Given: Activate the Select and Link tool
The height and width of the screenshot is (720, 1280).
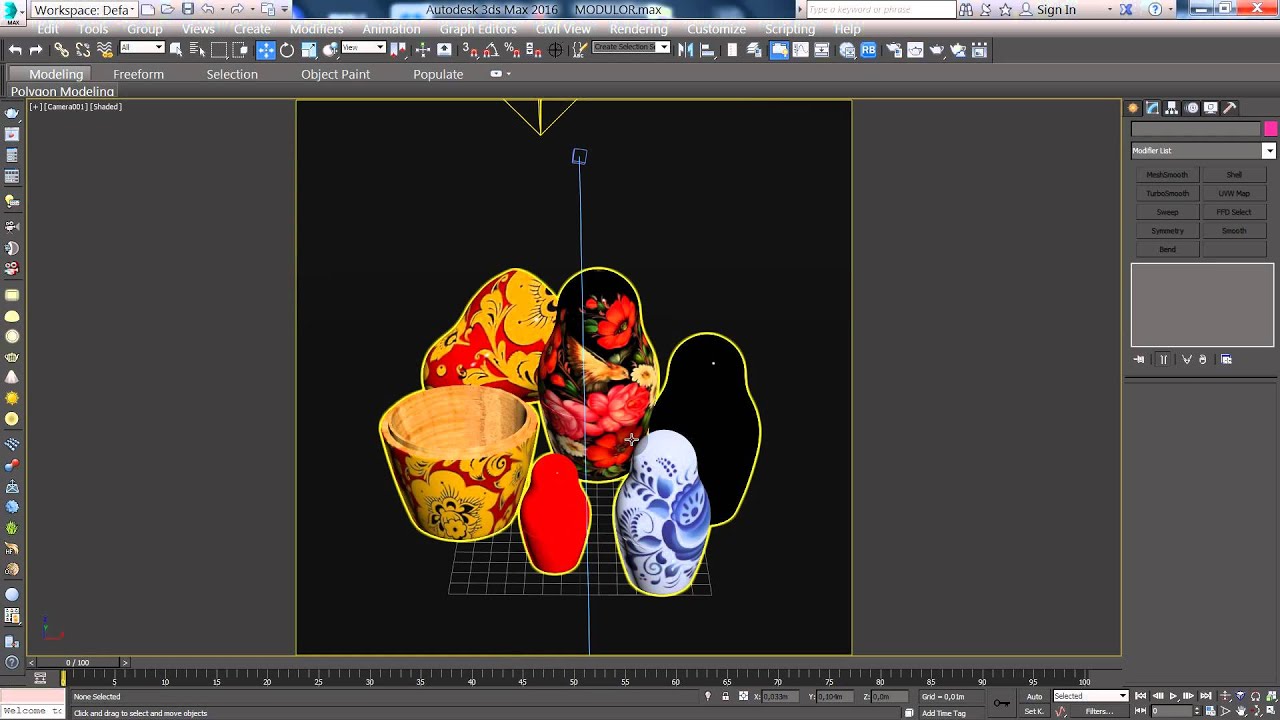Looking at the screenshot, I should (x=61, y=50).
